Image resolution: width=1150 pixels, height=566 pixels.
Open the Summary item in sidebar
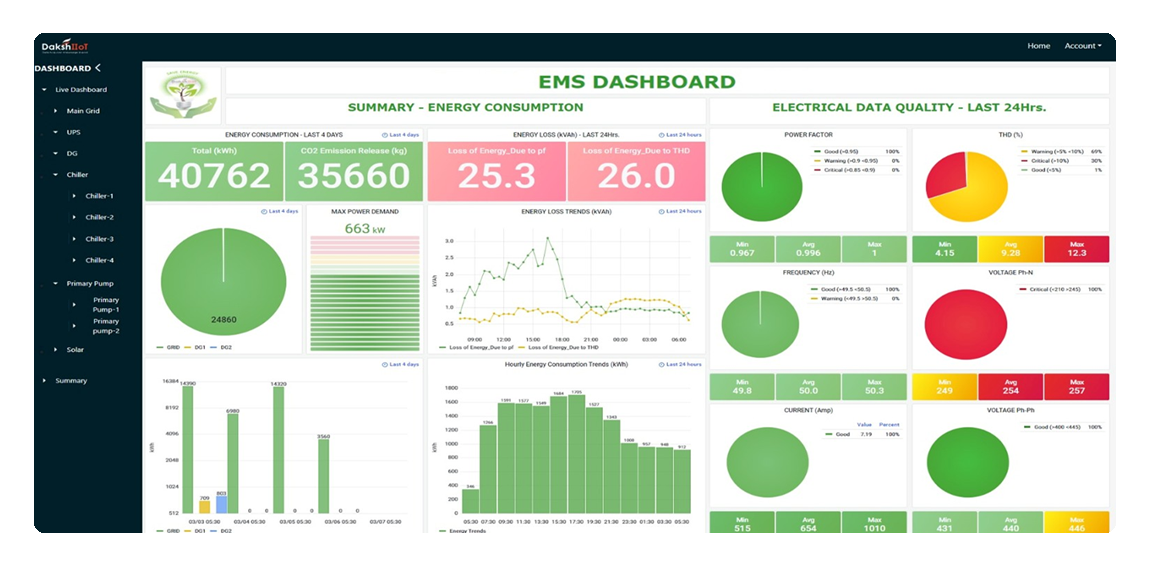(x=71, y=381)
